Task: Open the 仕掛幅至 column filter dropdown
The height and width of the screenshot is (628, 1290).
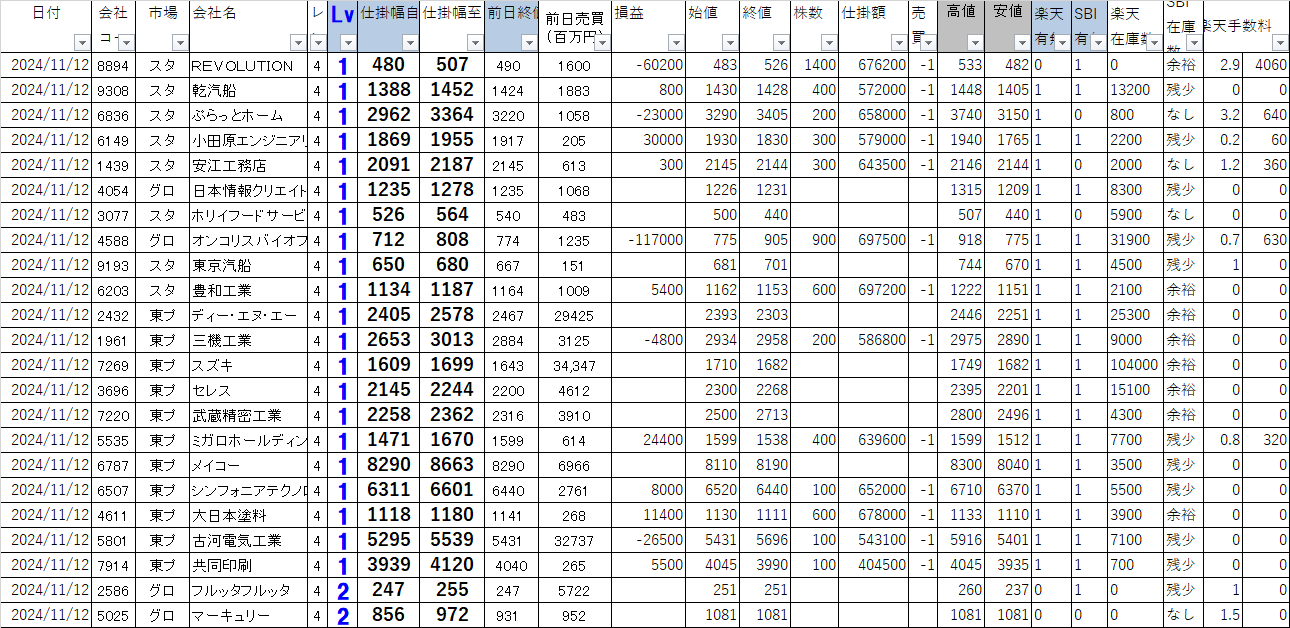Action: pyautogui.click(x=475, y=43)
